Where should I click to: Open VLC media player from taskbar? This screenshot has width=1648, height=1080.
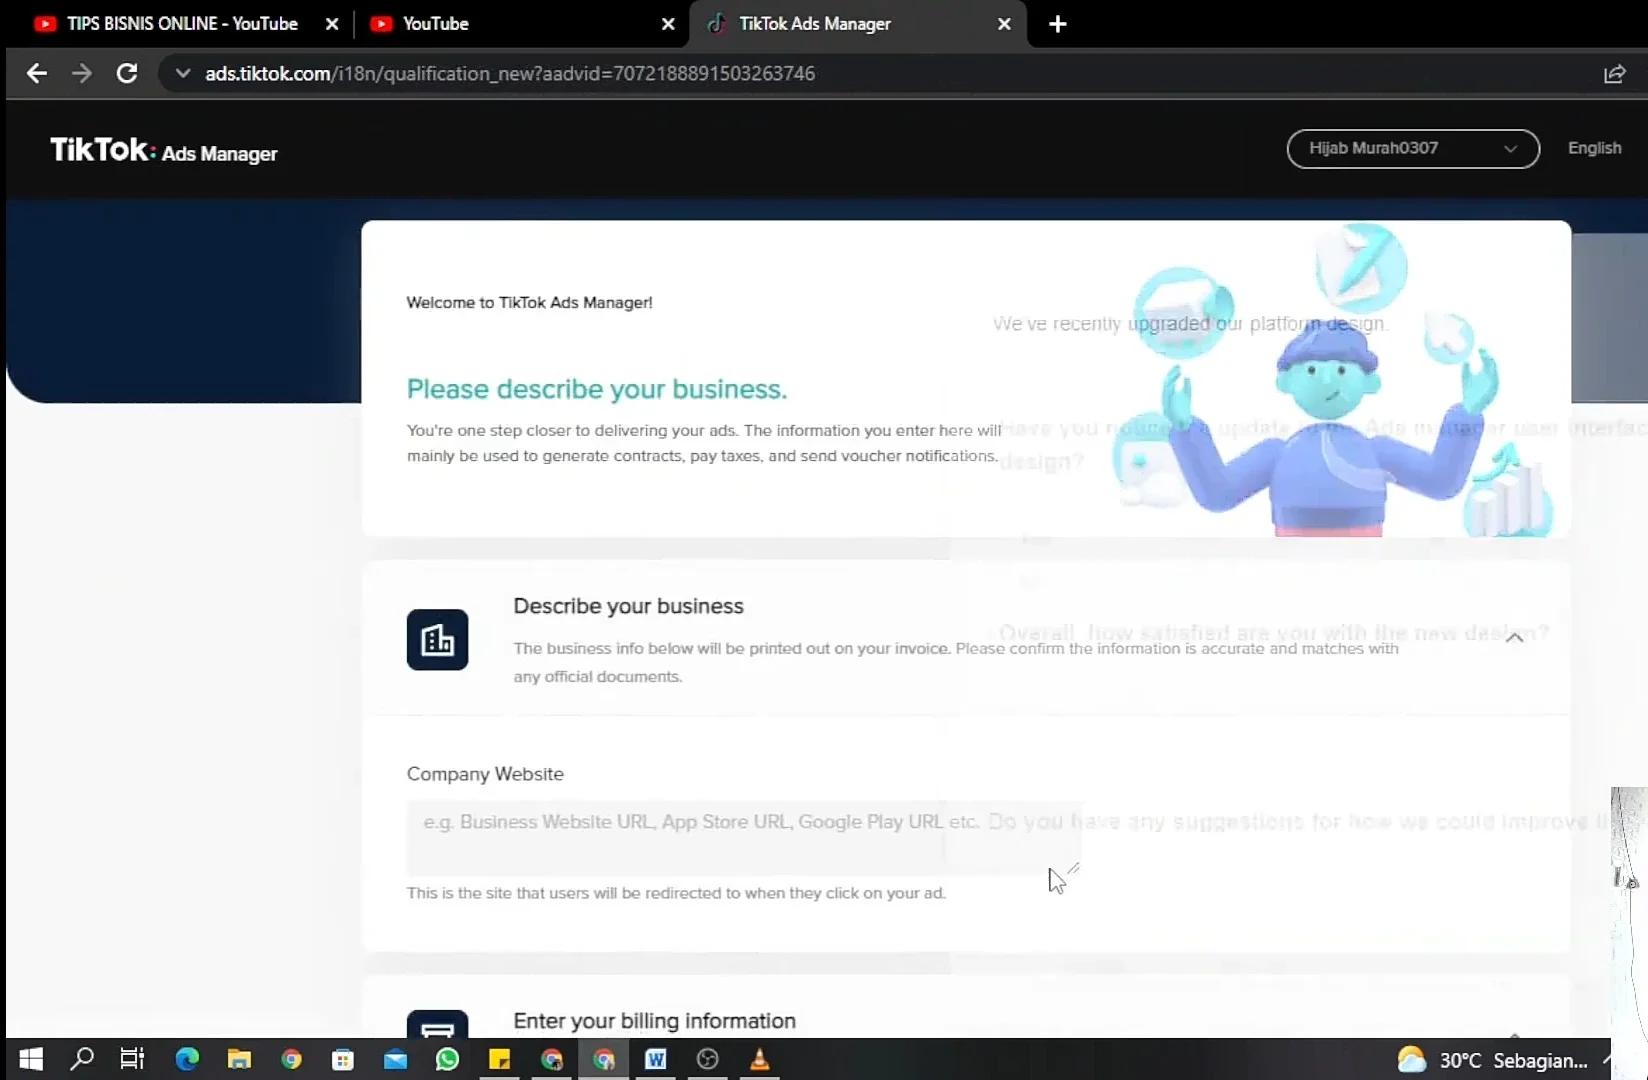759,1059
